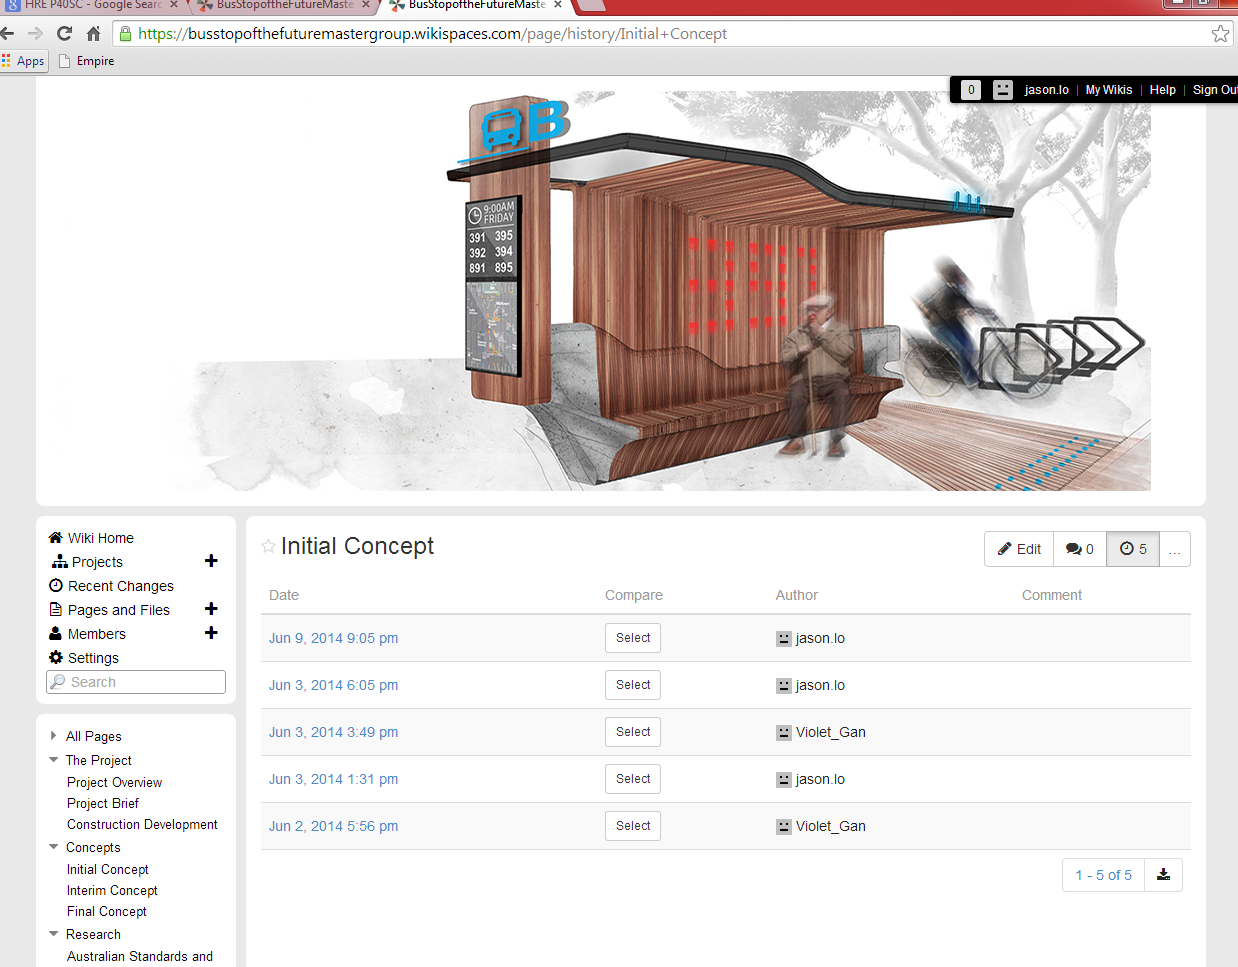Collapse the Research section
The width and height of the screenshot is (1238, 967).
tap(53, 934)
